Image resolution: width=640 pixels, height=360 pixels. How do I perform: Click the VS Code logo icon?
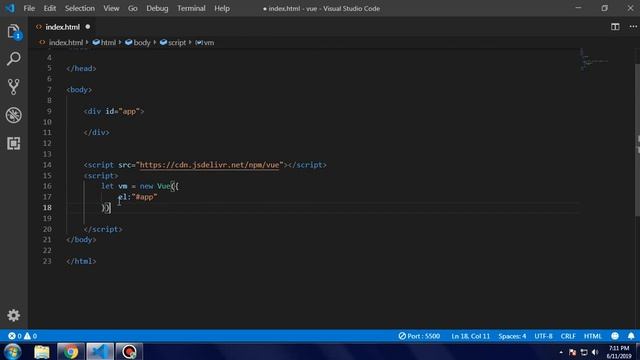(10, 8)
